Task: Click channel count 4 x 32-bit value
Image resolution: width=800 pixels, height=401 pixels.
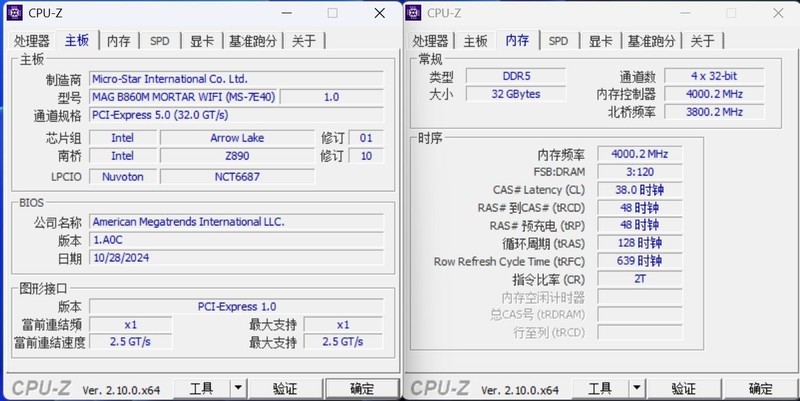Action: pyautogui.click(x=714, y=76)
